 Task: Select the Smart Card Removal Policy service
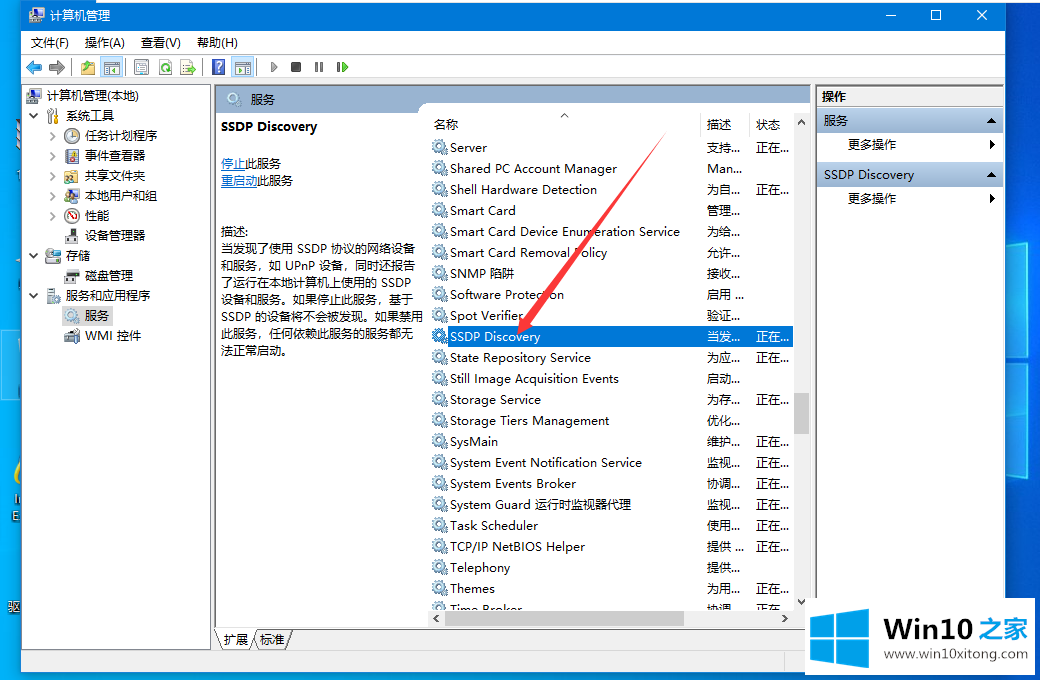(612, 253)
